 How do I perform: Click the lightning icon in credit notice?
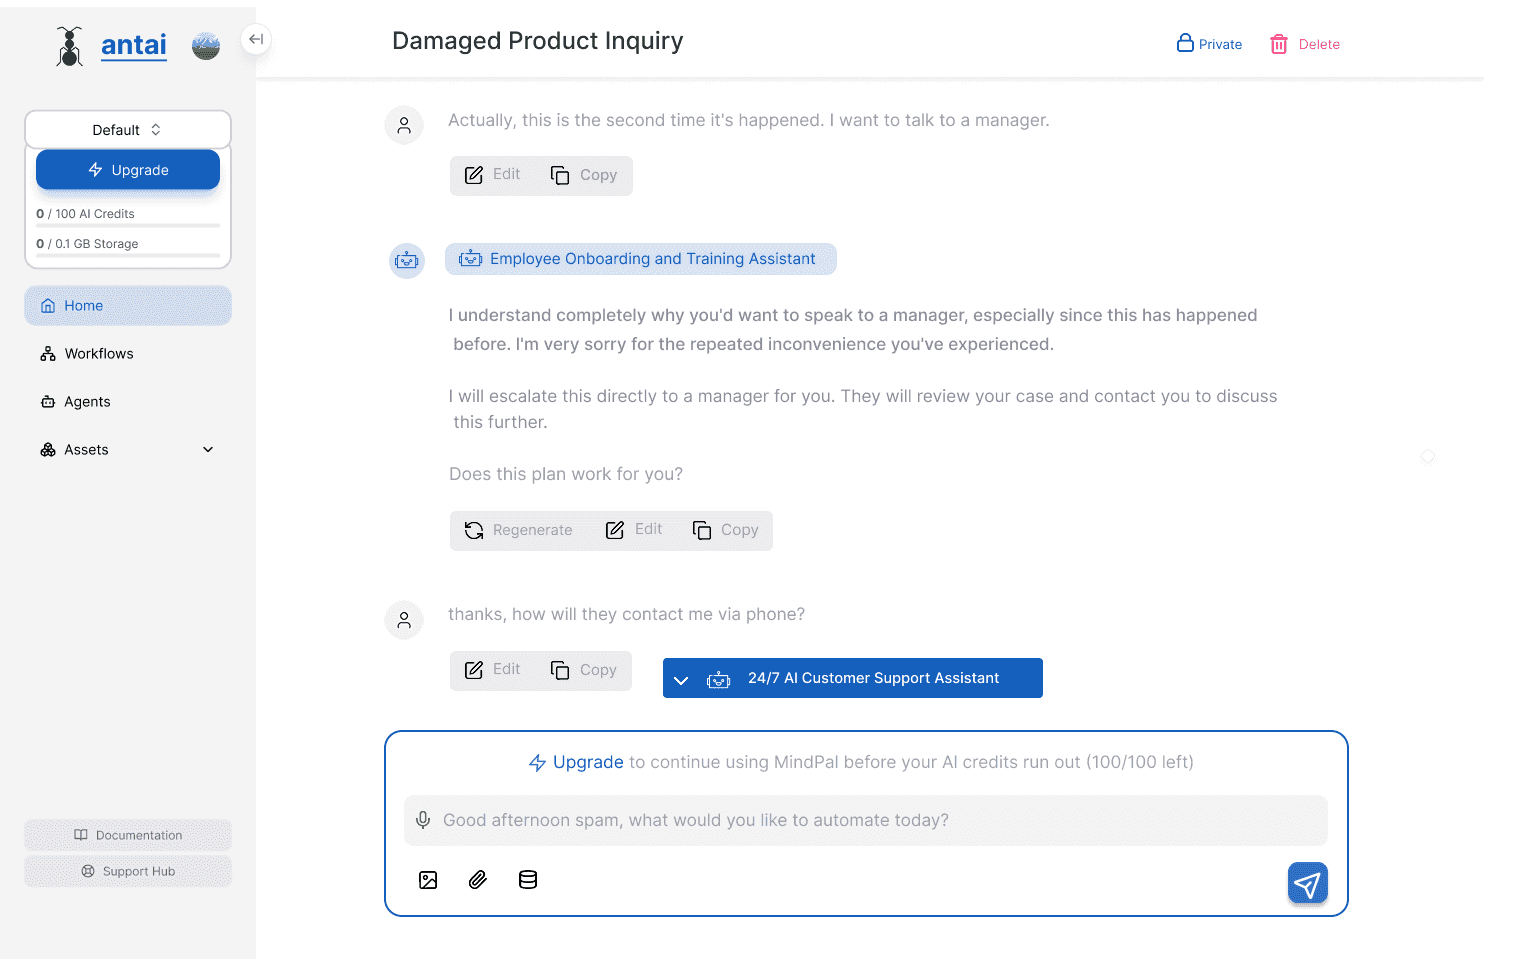537,763
